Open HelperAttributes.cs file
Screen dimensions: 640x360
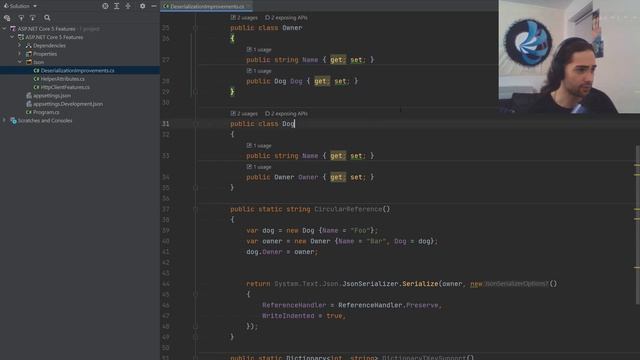62,79
